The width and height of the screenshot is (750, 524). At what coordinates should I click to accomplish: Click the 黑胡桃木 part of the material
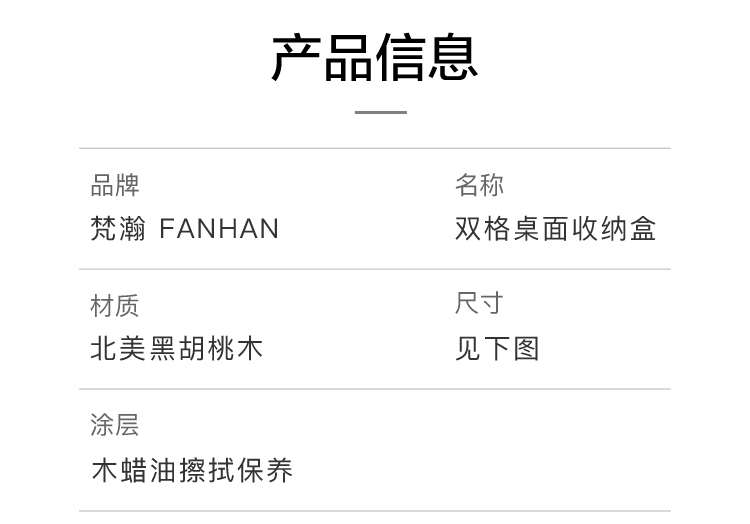click(206, 349)
